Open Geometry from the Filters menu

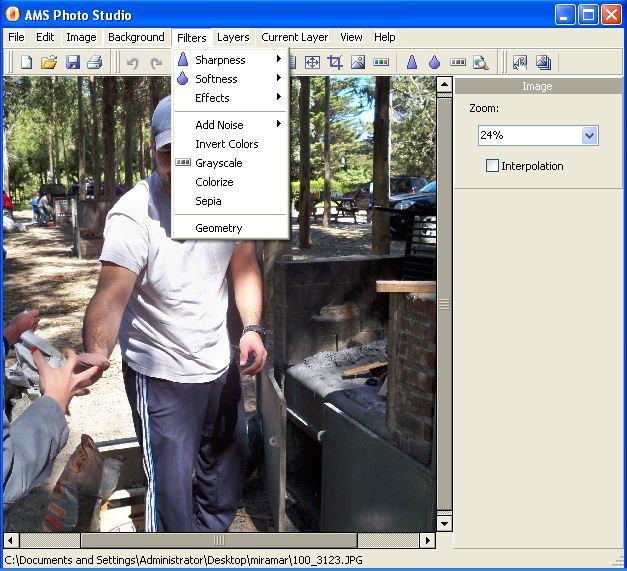[232, 228]
